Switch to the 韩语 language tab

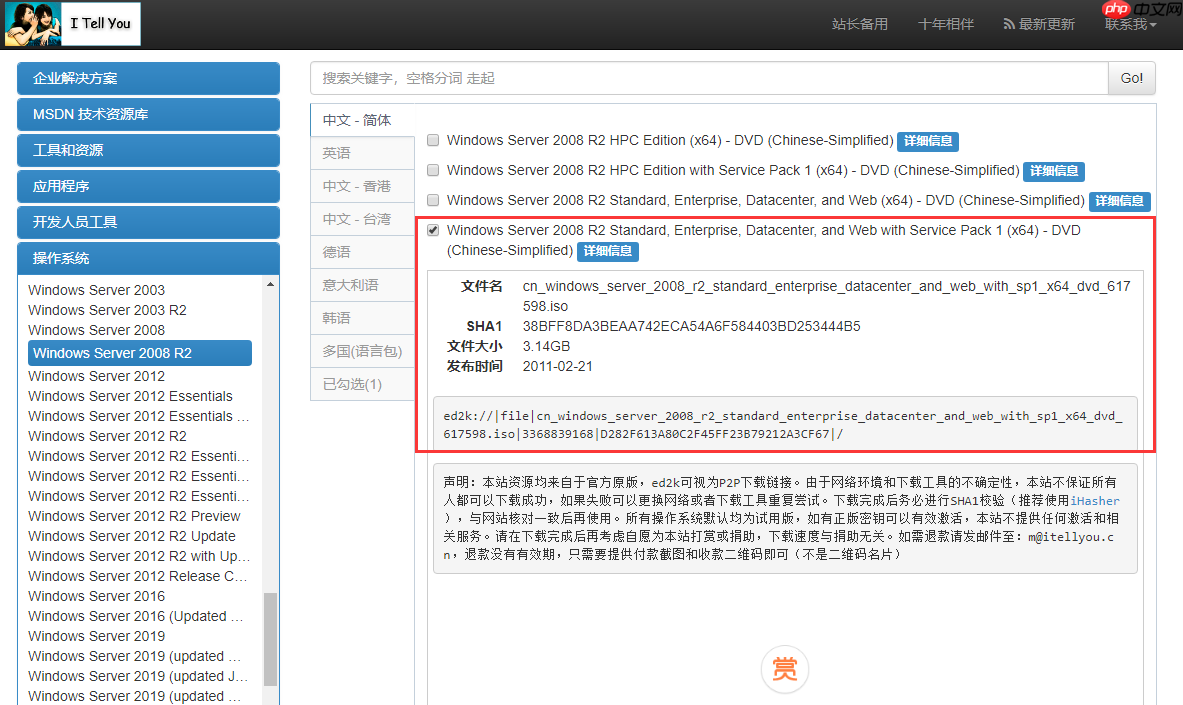tap(362, 317)
